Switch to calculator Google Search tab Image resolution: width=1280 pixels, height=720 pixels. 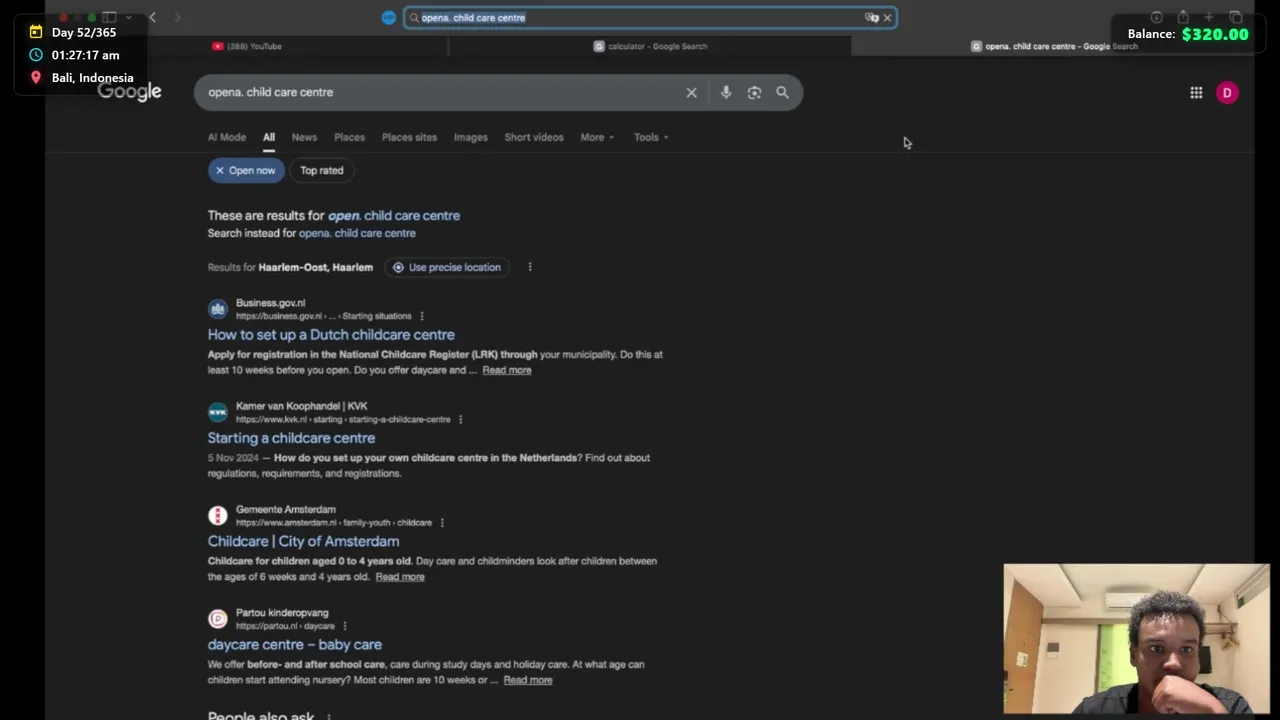[650, 46]
